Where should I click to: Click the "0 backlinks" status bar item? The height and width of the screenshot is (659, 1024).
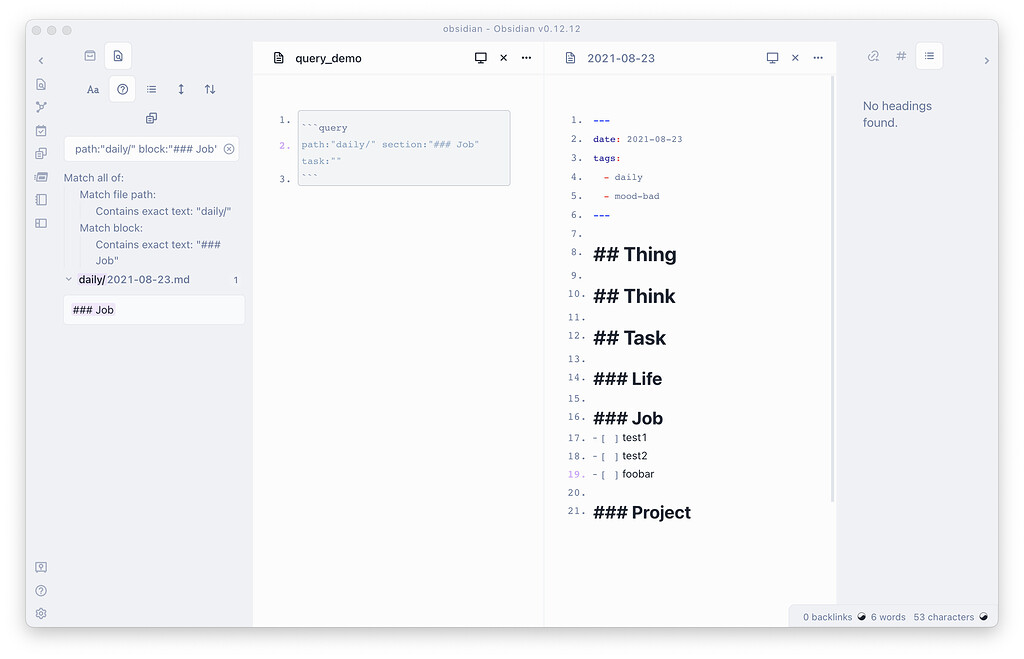coord(827,617)
